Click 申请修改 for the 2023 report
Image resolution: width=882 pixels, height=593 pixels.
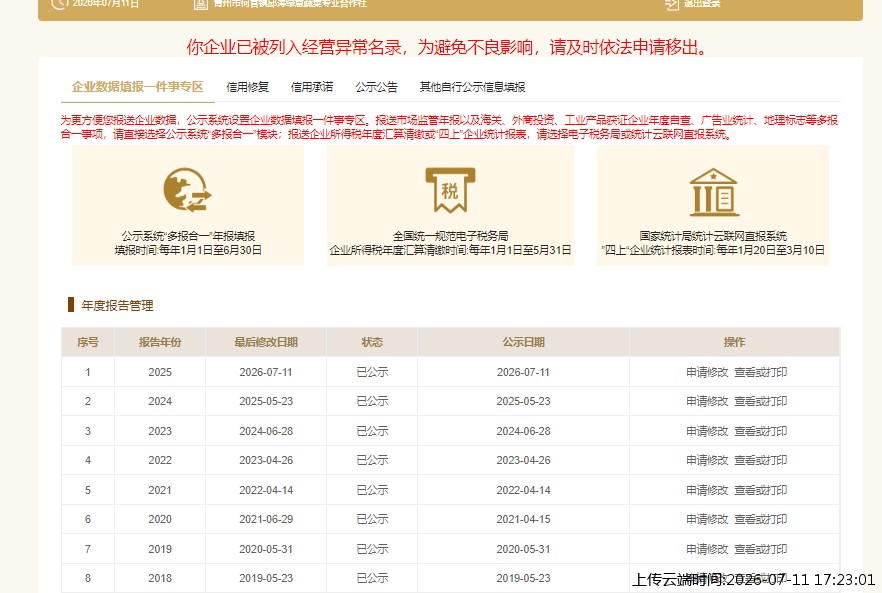(x=707, y=431)
